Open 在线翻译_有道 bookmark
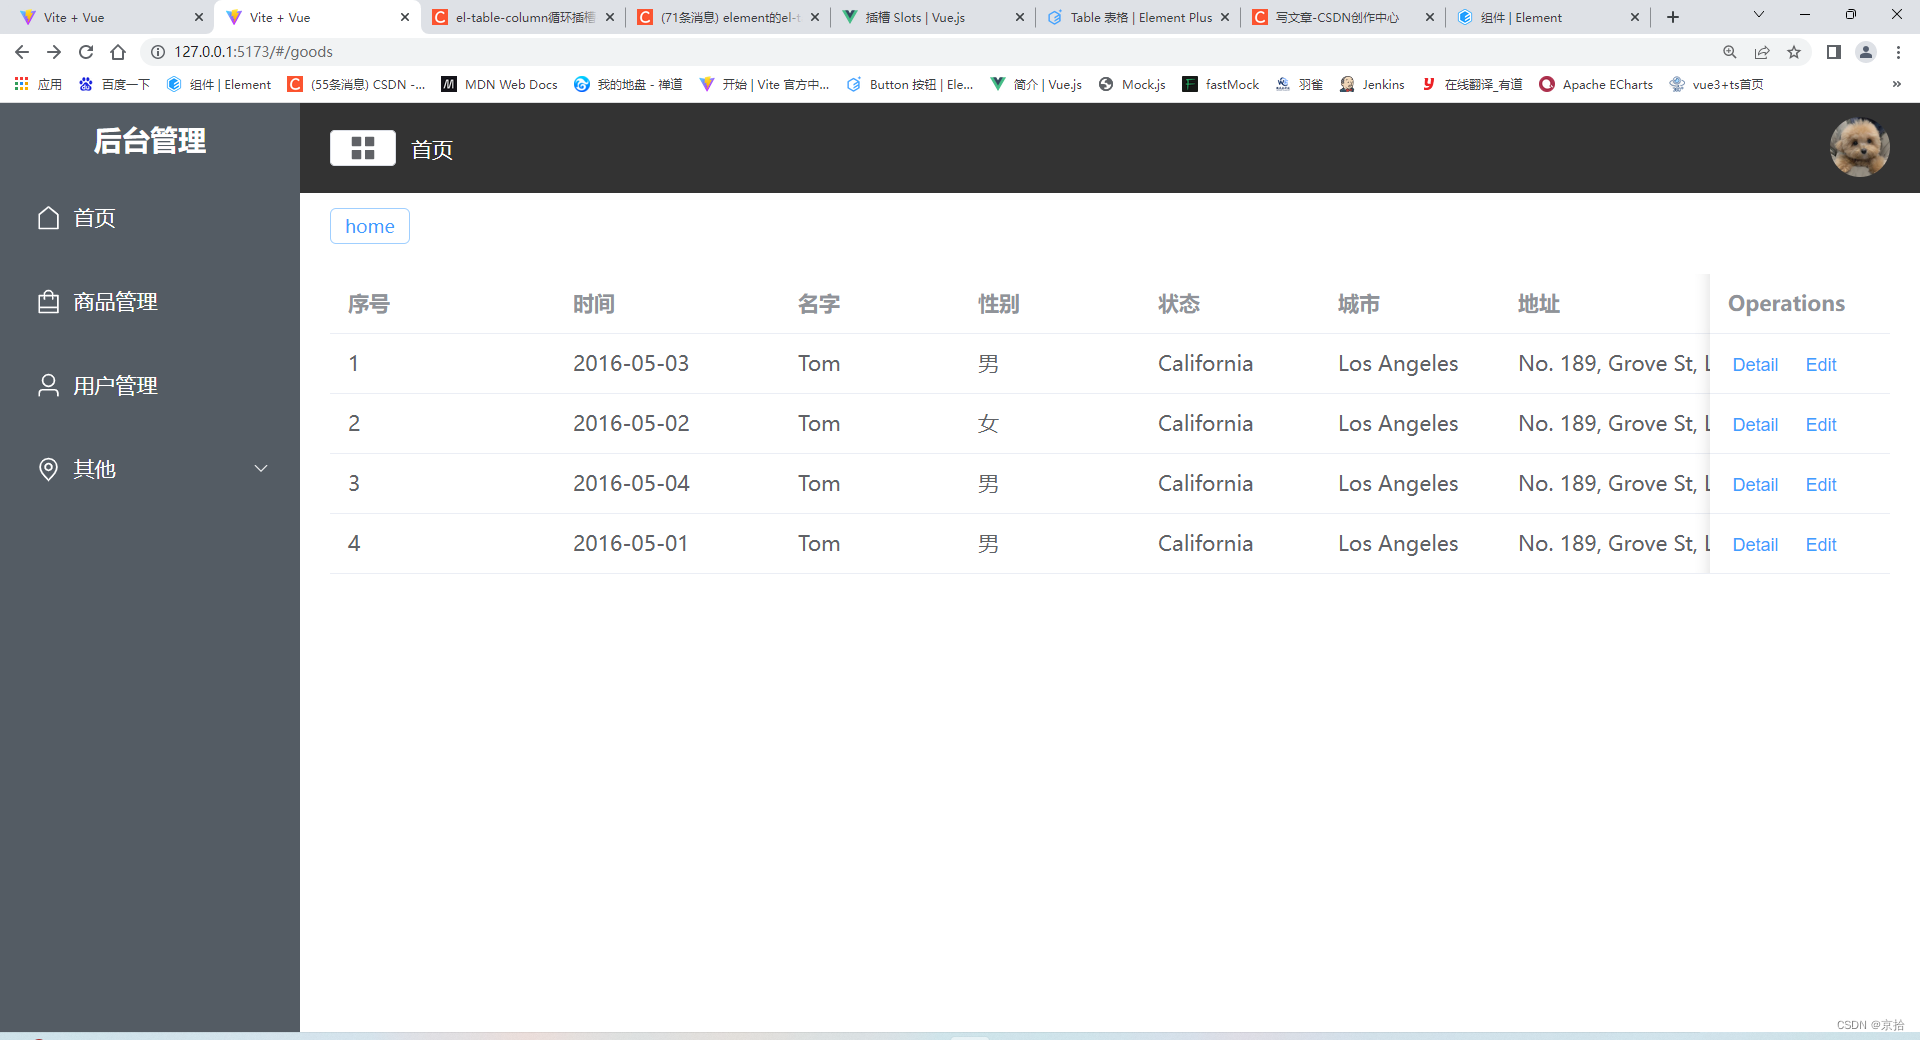Screen dimensions: 1920x1040 click(1472, 84)
